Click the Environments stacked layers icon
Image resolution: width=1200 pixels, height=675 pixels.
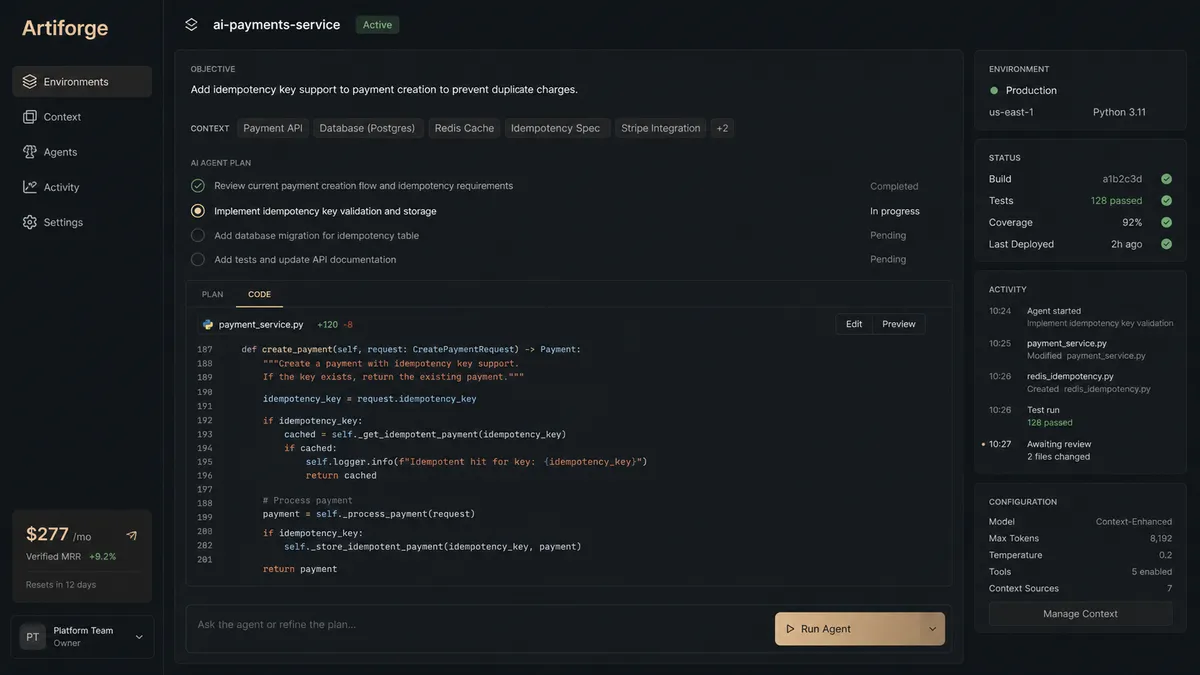30,82
